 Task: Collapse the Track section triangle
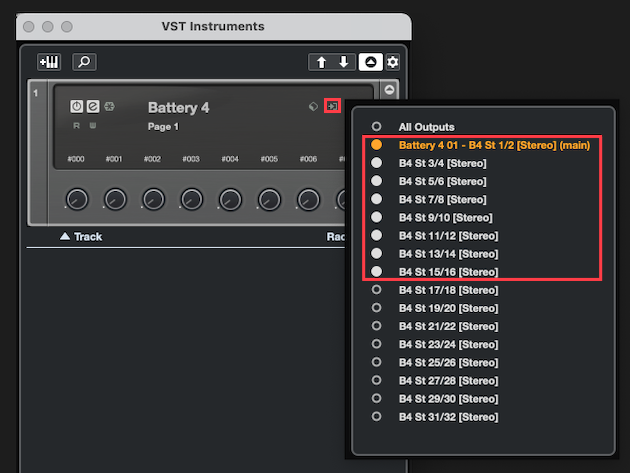[65, 236]
